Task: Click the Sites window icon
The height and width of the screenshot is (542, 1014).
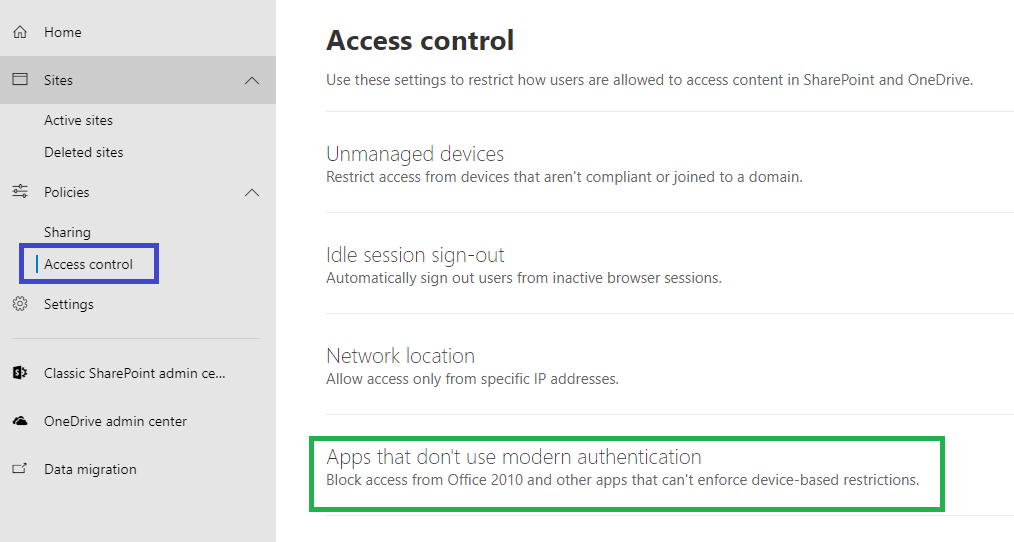Action: point(20,80)
